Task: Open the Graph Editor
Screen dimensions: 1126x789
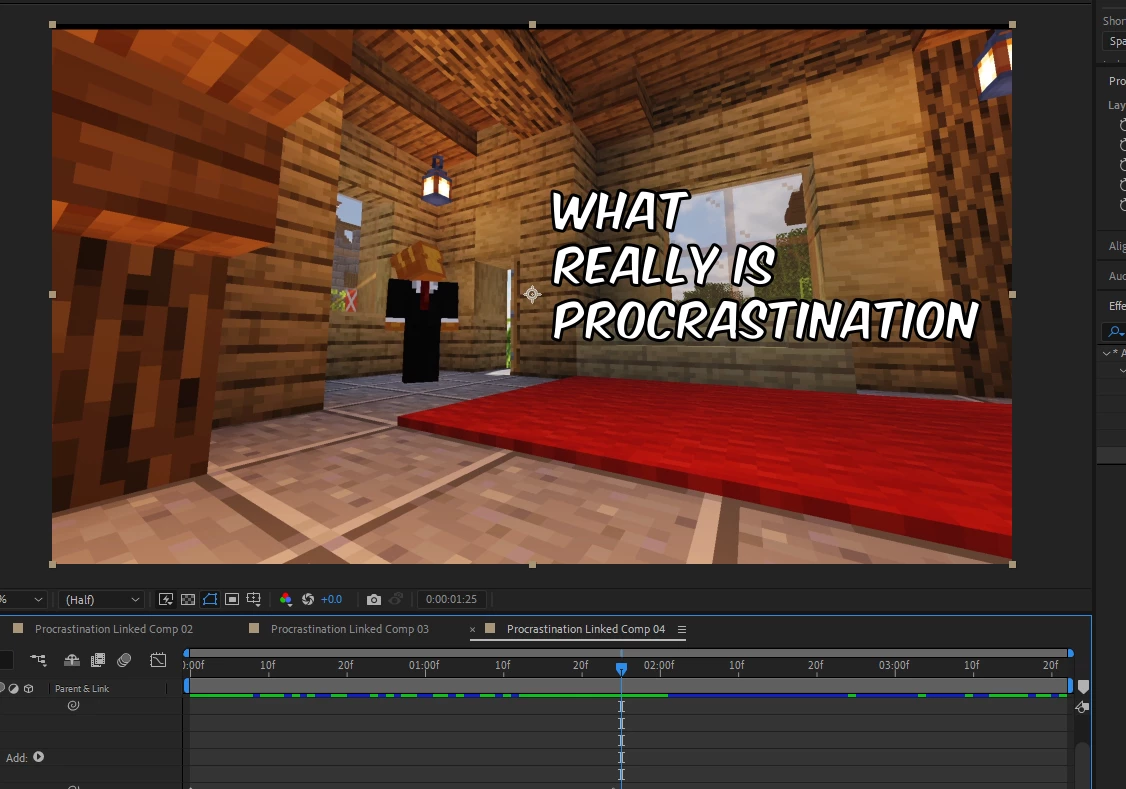Action: click(x=158, y=660)
